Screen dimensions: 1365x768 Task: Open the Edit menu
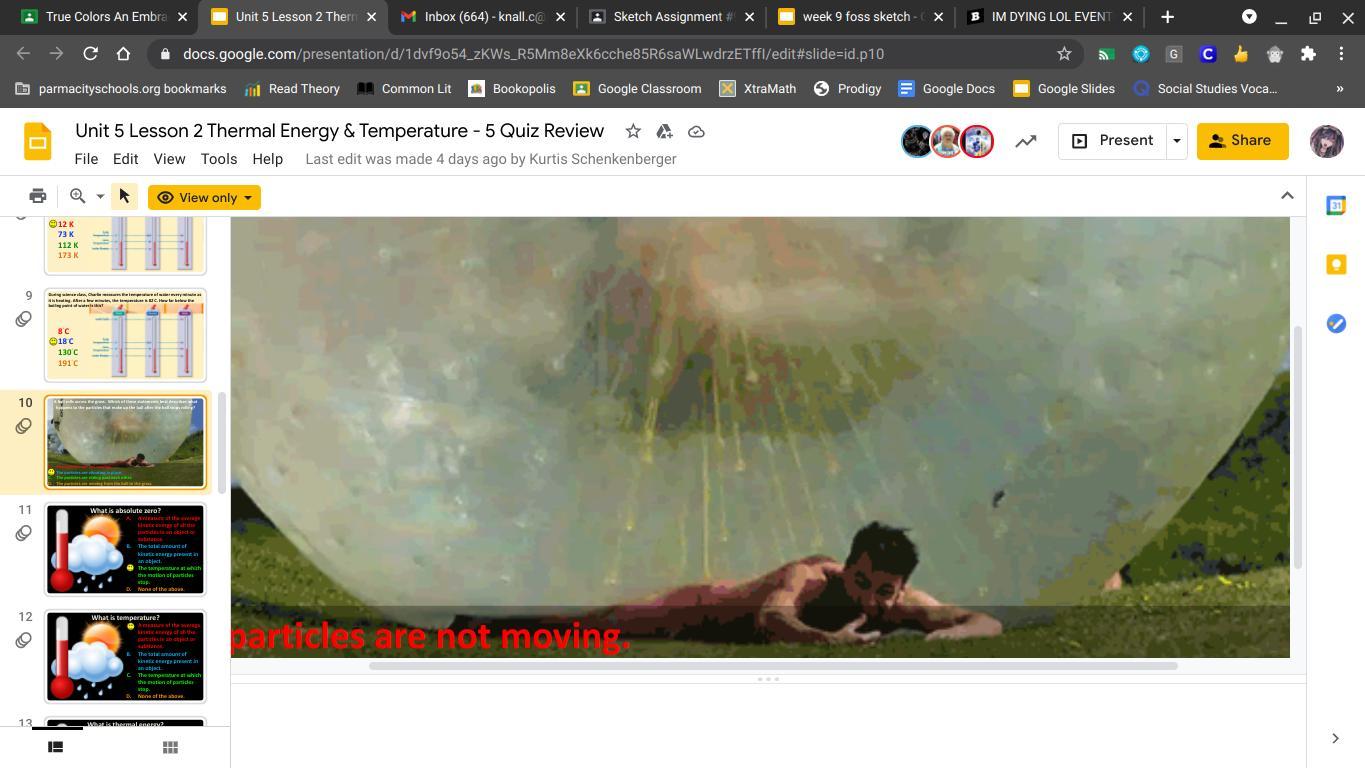click(125, 159)
